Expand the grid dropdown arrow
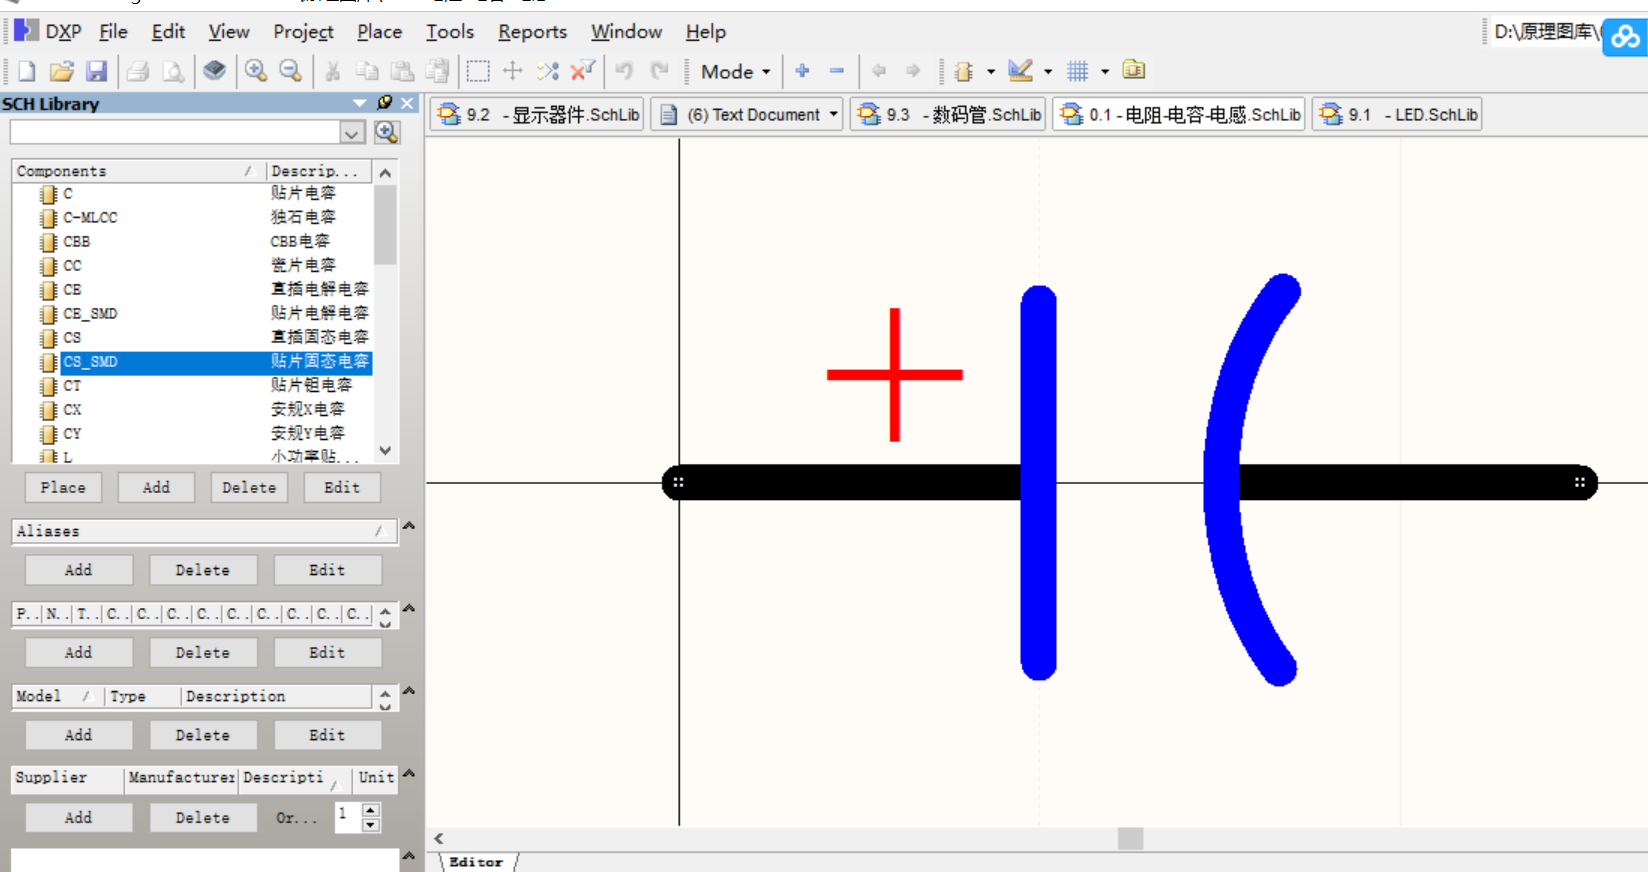 [1105, 72]
